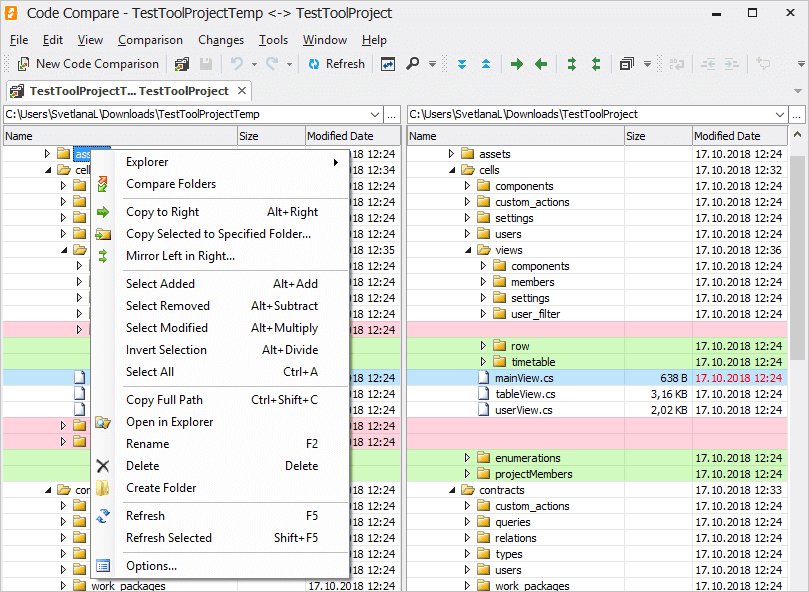Click the green Copy to Right arrow in toolbar
The width and height of the screenshot is (809, 592).
(x=517, y=64)
